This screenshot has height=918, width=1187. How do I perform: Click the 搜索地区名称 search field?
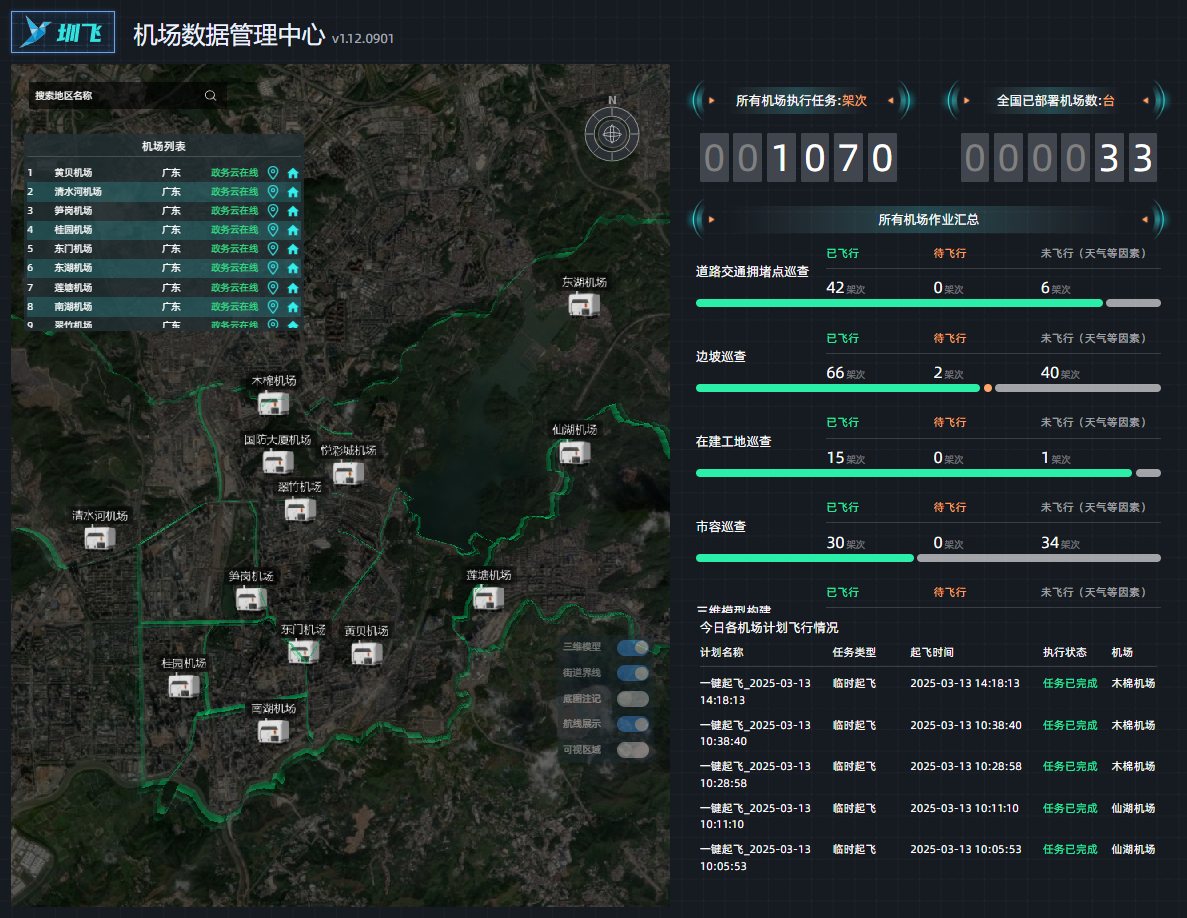click(x=115, y=96)
